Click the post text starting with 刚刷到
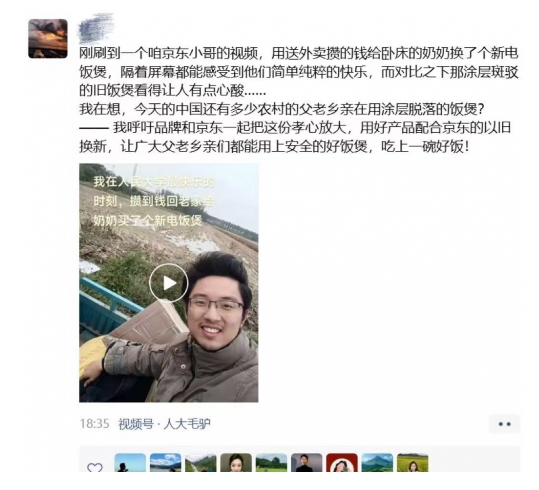The image size is (539, 490). [x=299, y=72]
